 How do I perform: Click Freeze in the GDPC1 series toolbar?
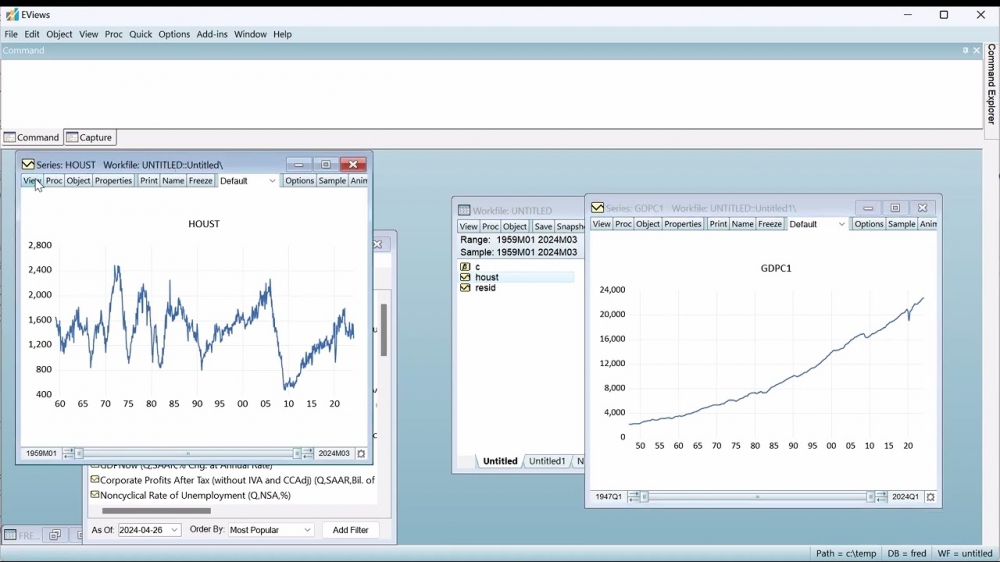(x=770, y=225)
